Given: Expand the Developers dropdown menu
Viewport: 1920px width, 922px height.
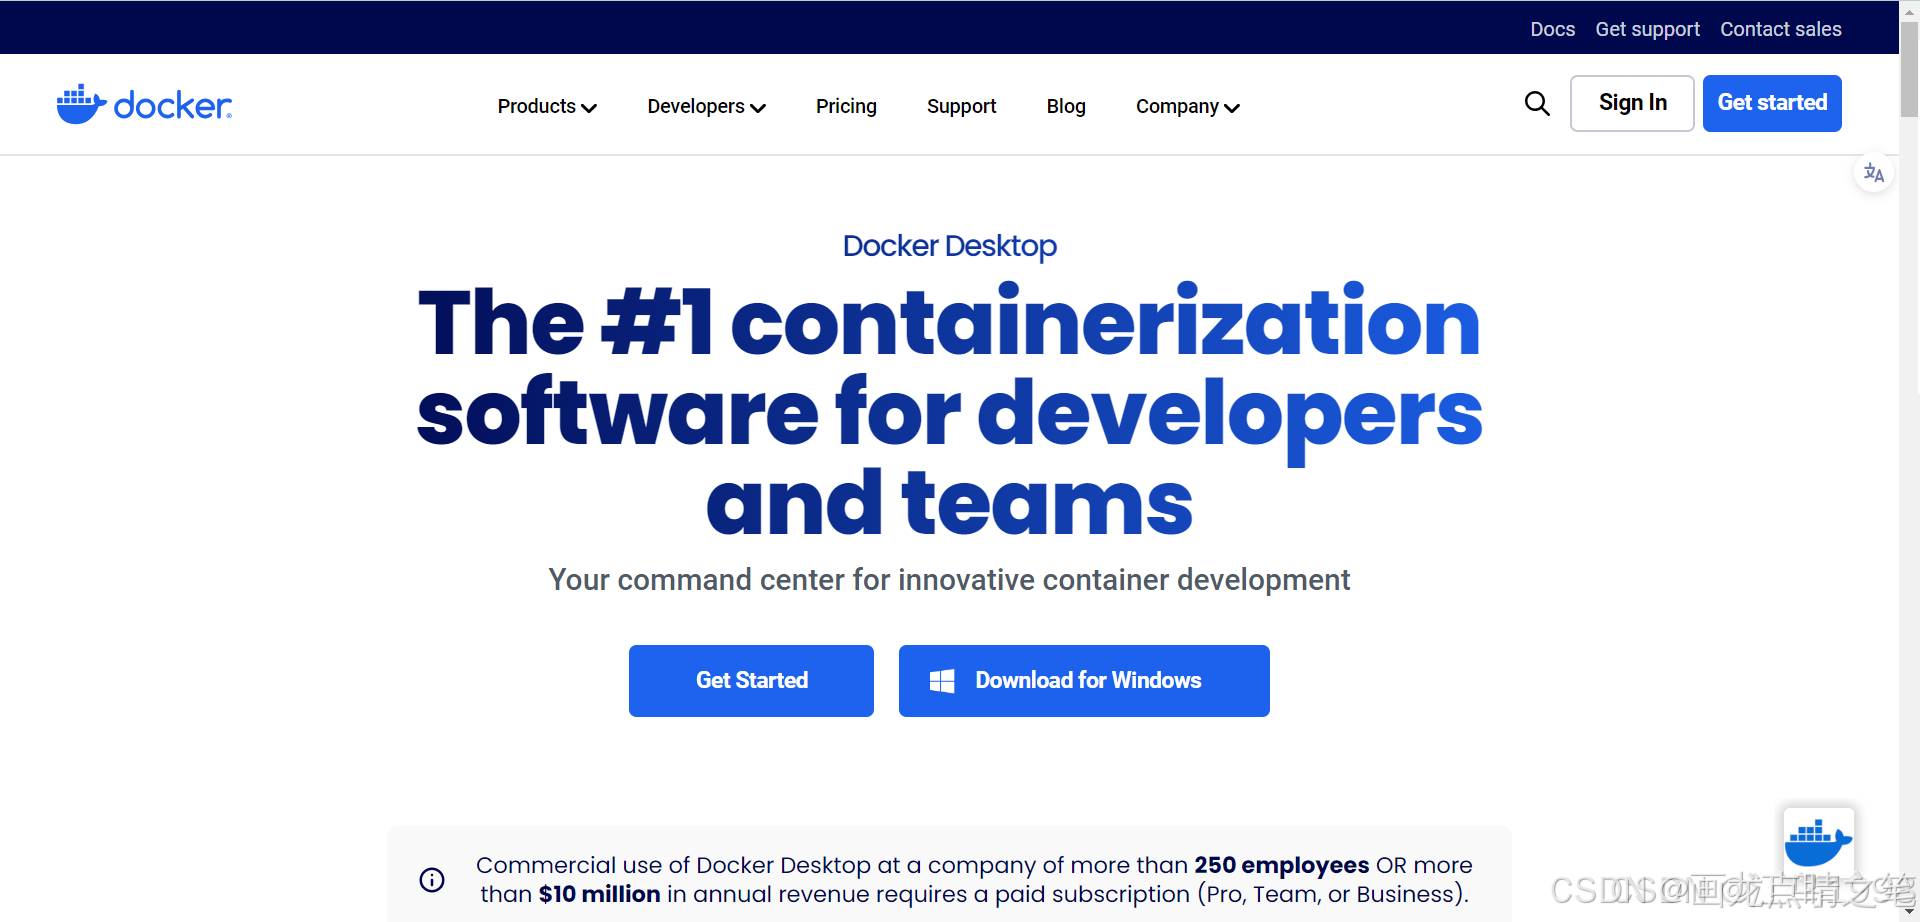Looking at the screenshot, I should click(706, 106).
